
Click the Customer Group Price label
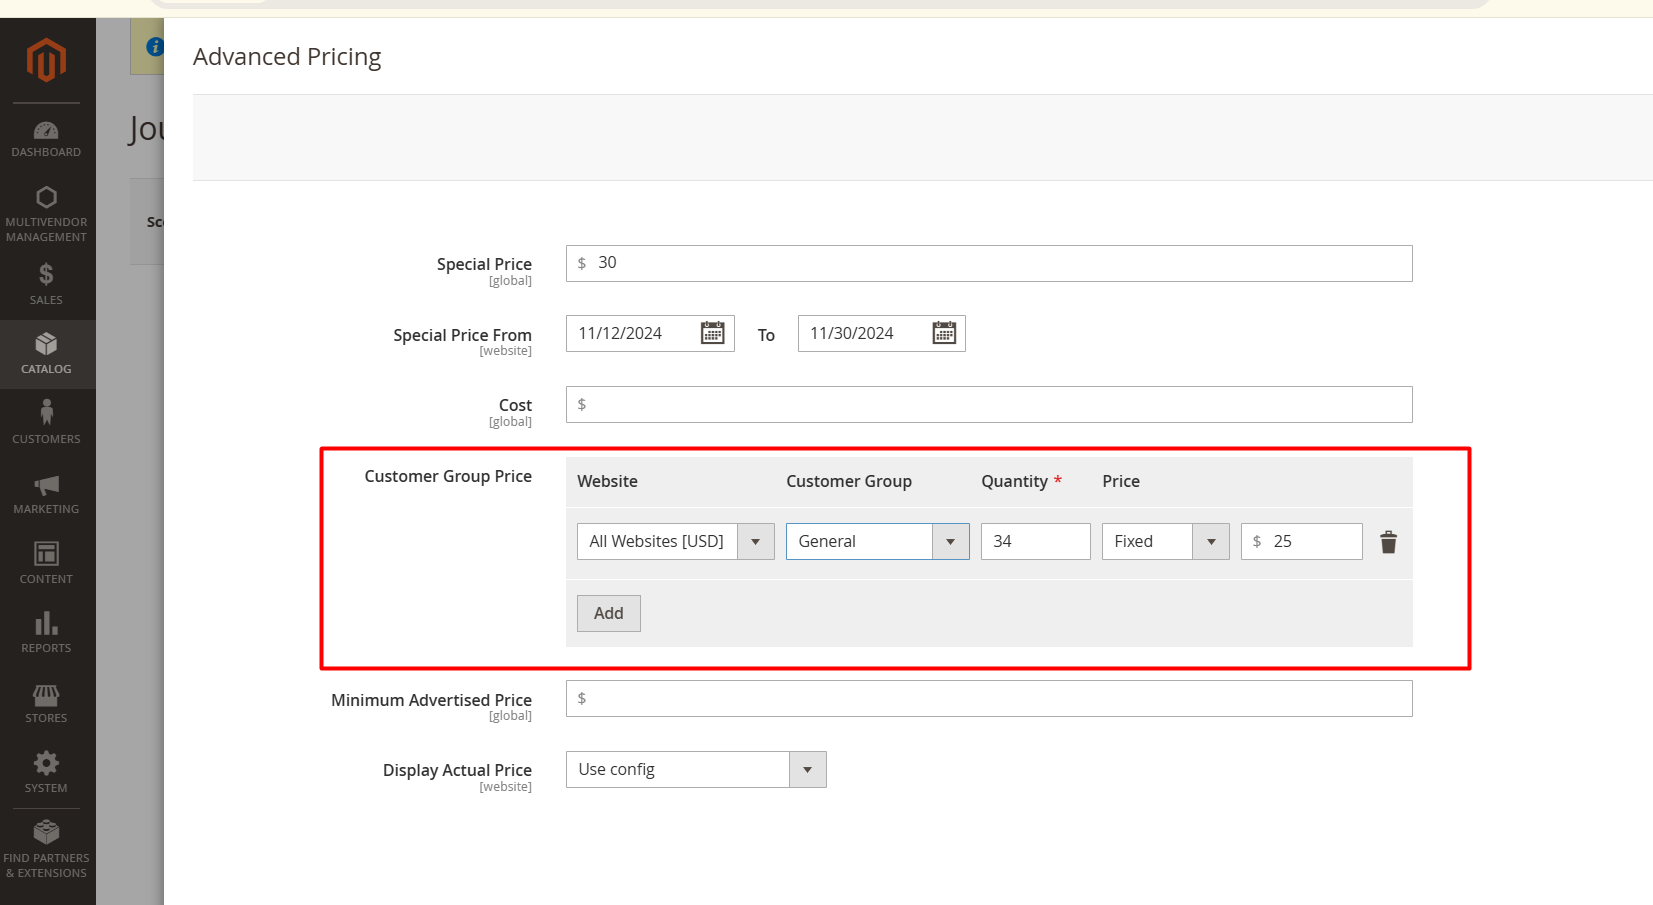(448, 476)
